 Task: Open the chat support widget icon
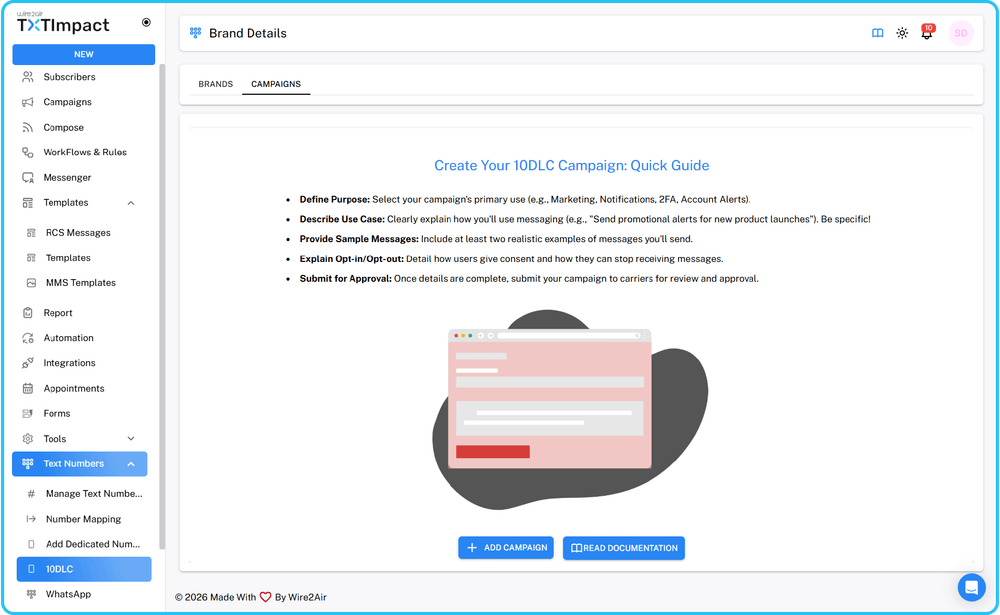tap(971, 587)
